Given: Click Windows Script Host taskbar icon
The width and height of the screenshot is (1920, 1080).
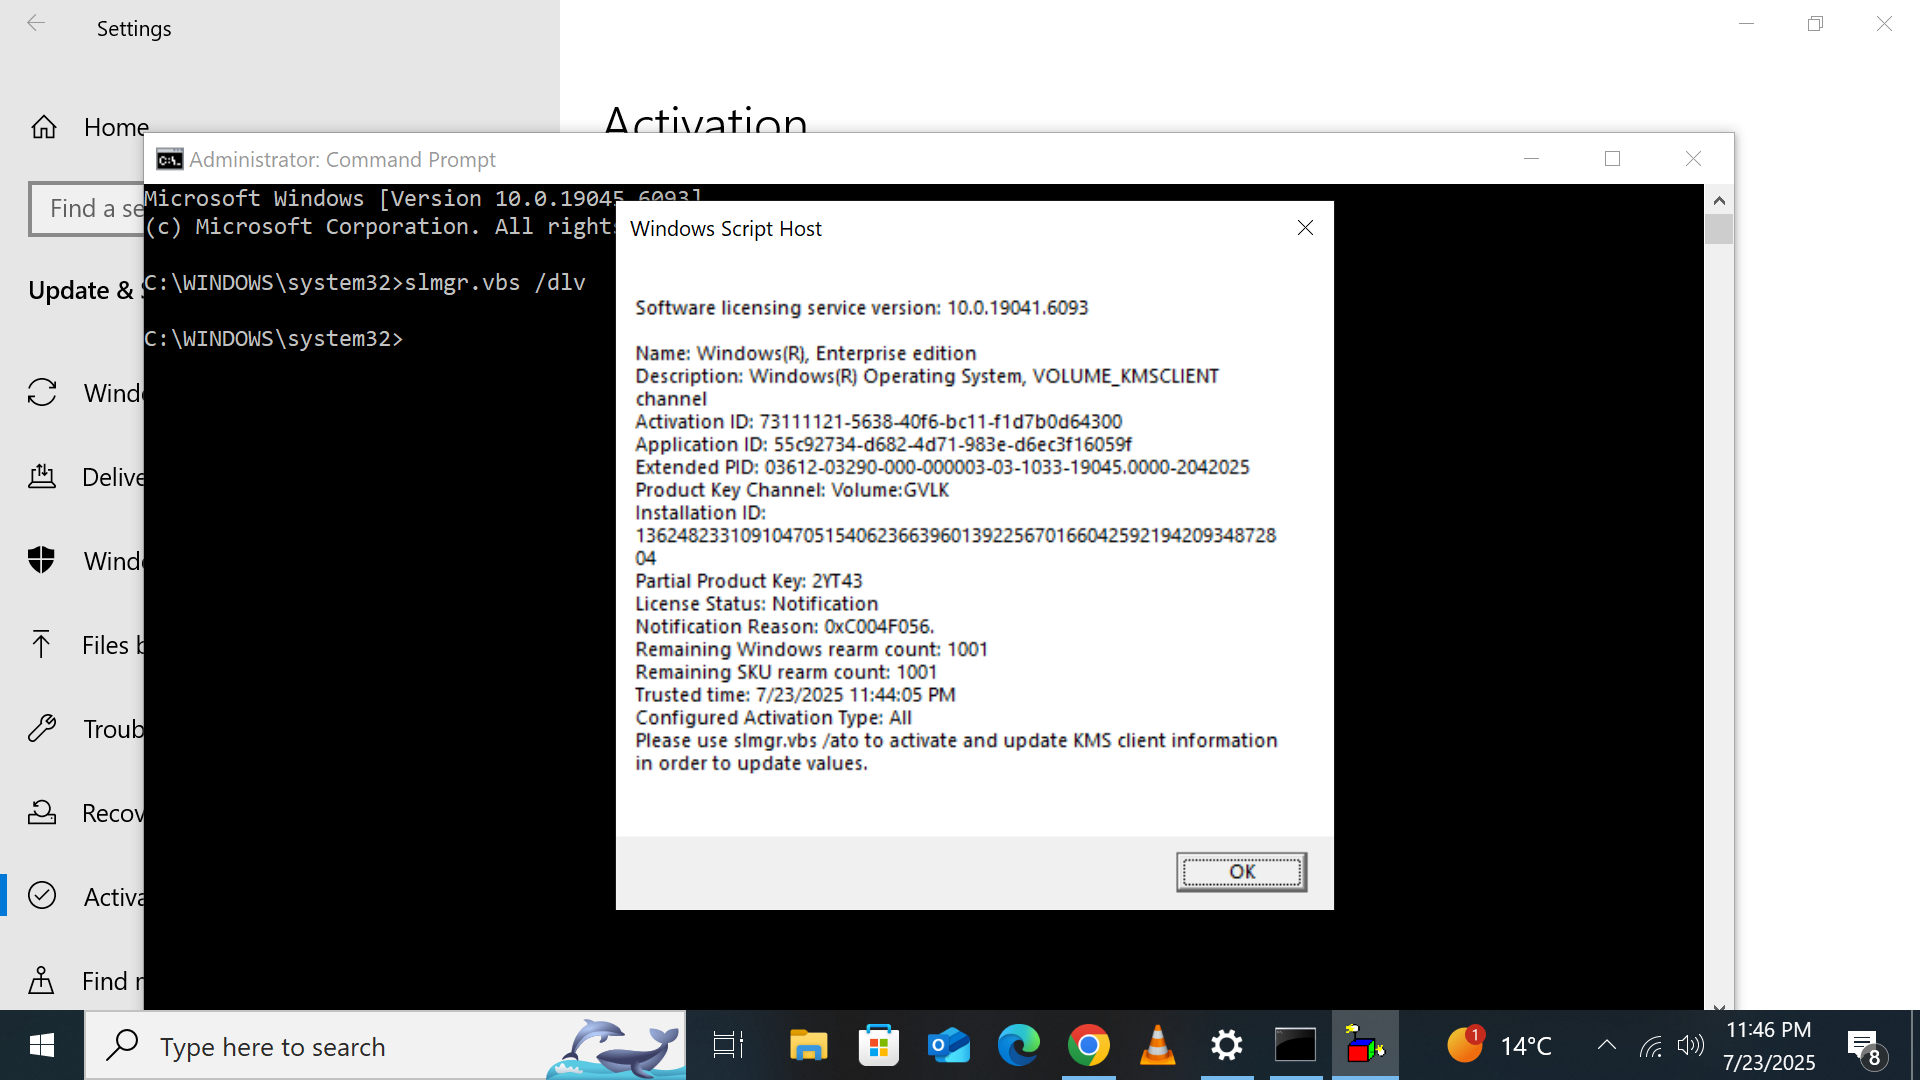Looking at the screenshot, I should [x=1365, y=1046].
